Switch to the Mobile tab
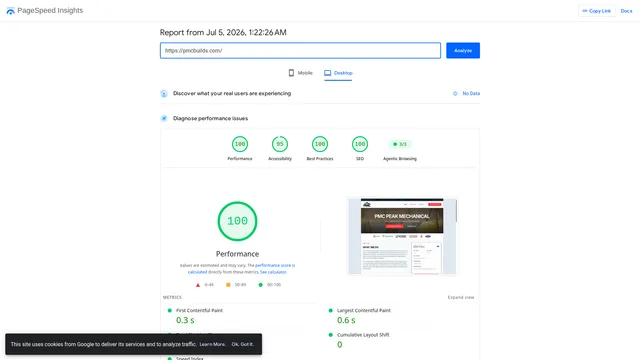This screenshot has width=640, height=360. click(x=300, y=73)
